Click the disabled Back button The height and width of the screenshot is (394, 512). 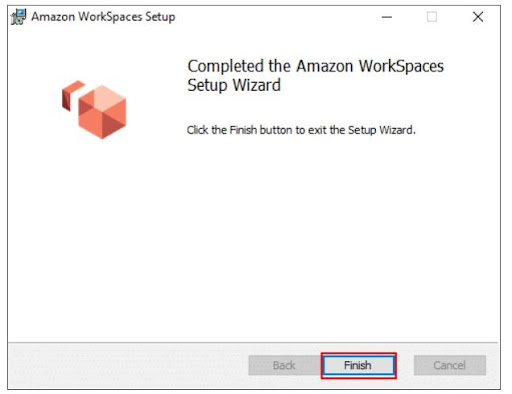tap(284, 365)
